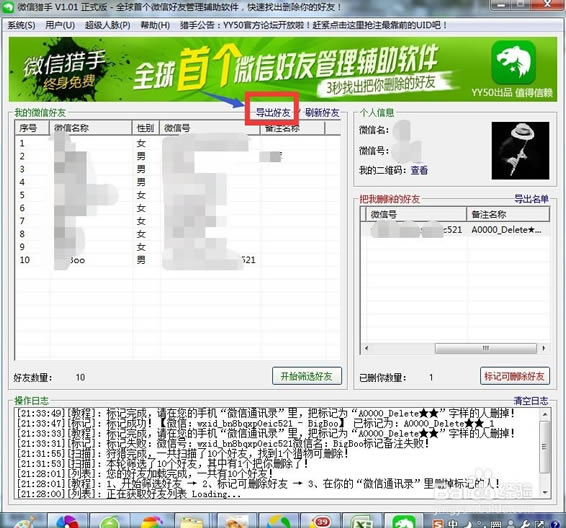Click the 导出名单 link
Screen dimensions: 566x528
[531, 198]
